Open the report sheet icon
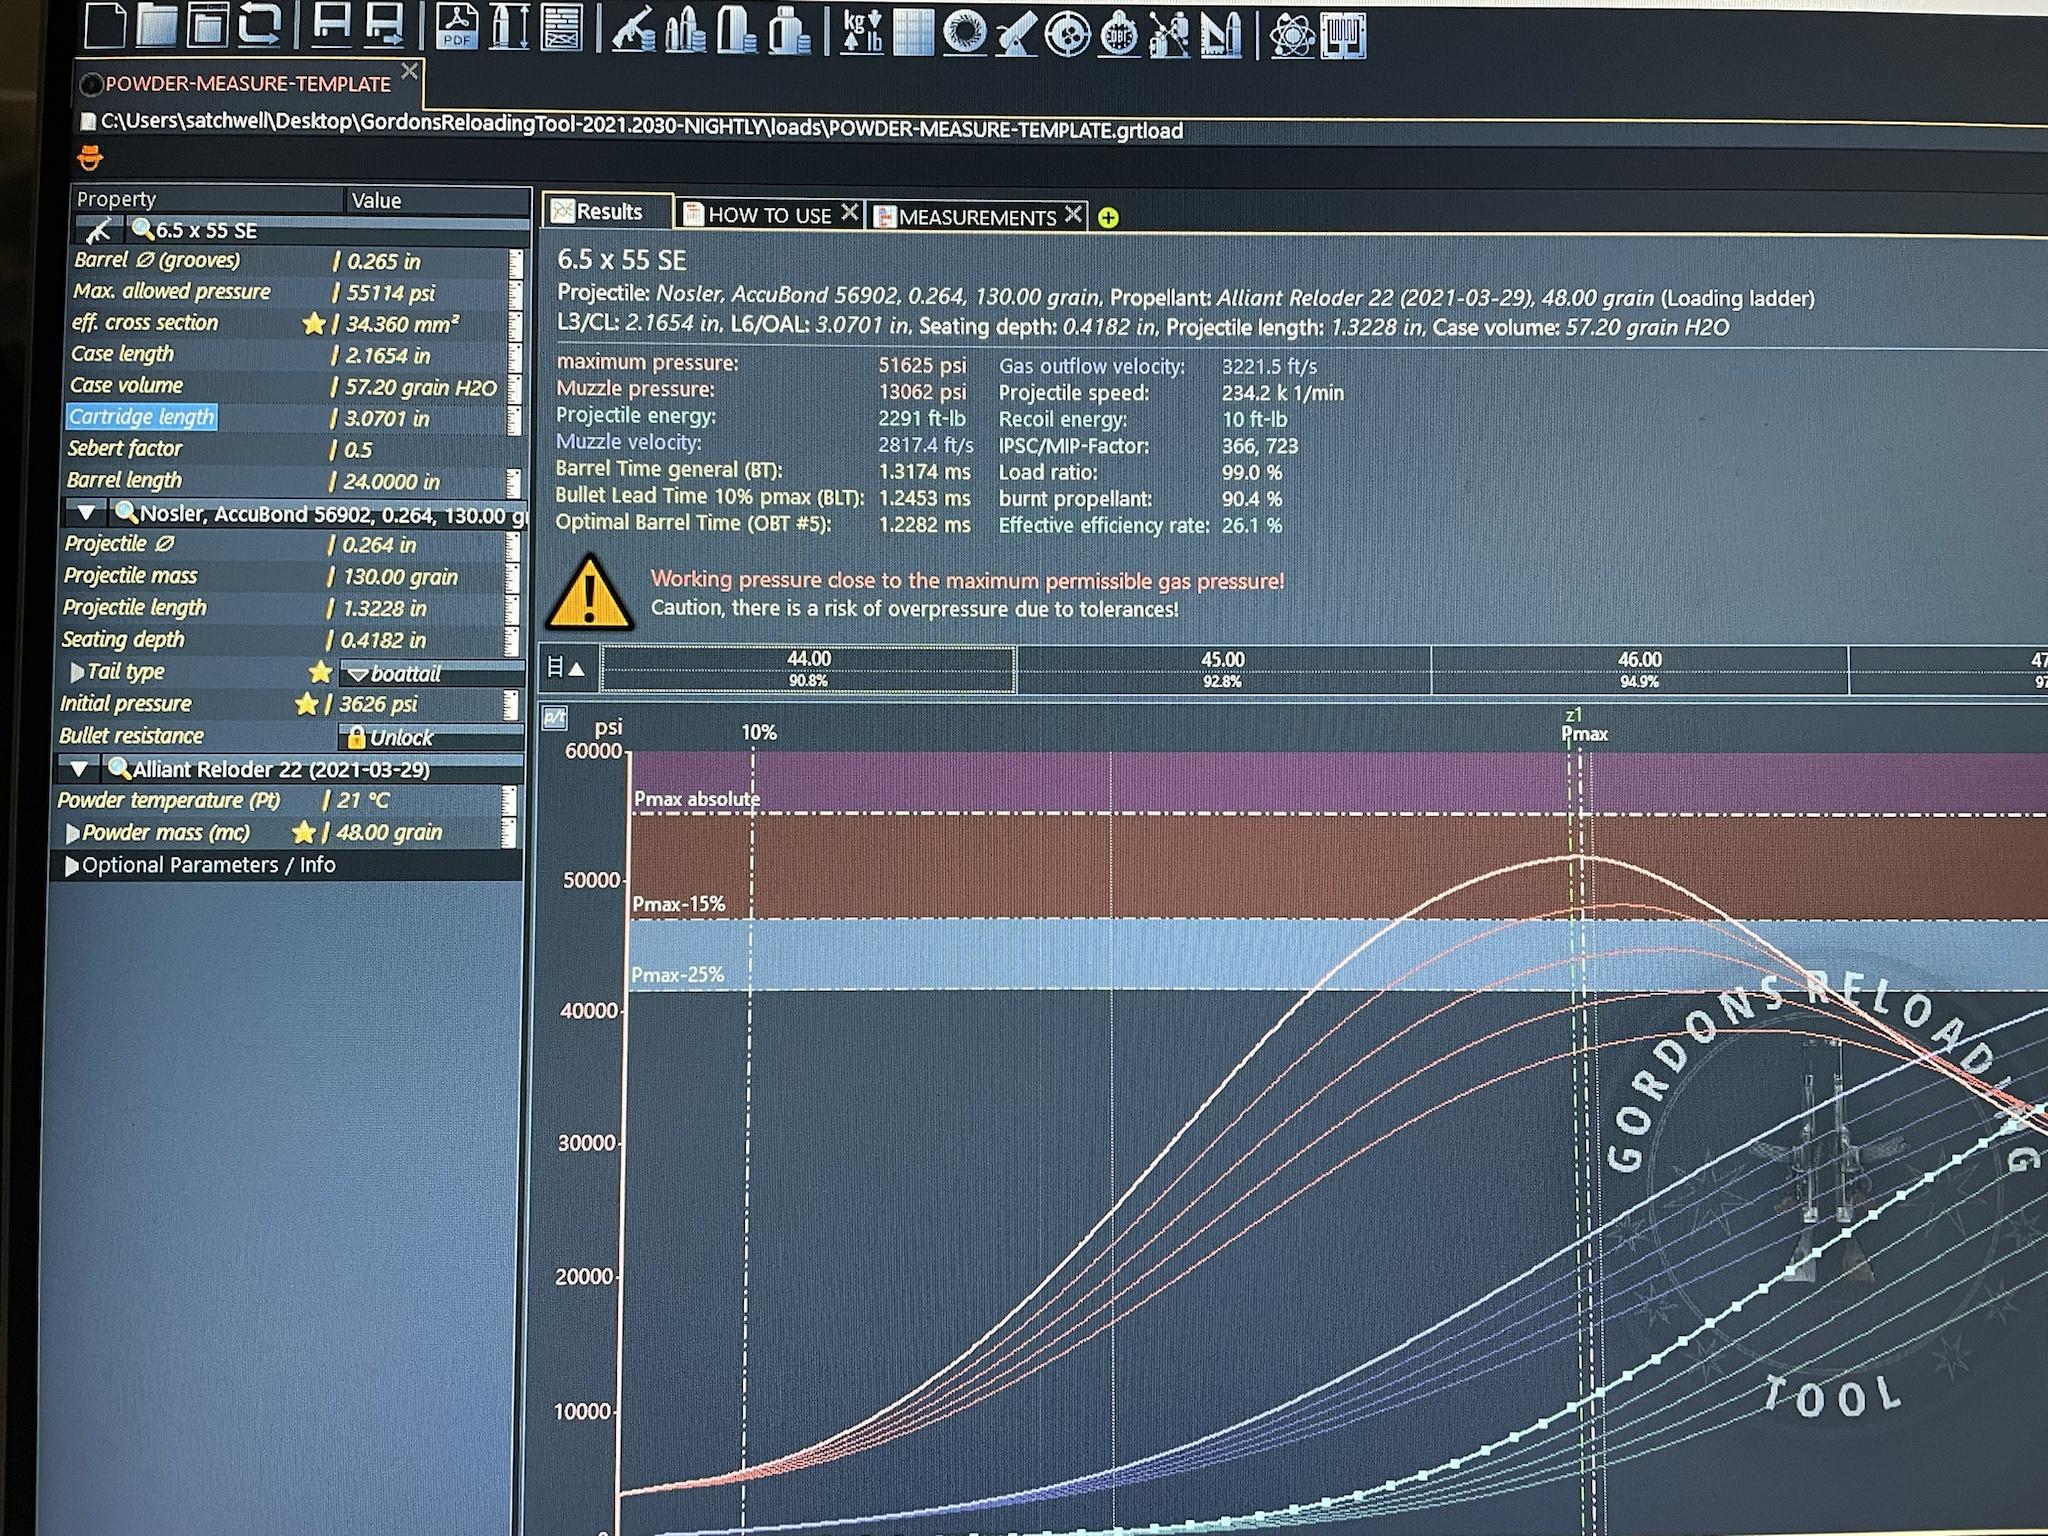The height and width of the screenshot is (1536, 2048). click(x=562, y=27)
